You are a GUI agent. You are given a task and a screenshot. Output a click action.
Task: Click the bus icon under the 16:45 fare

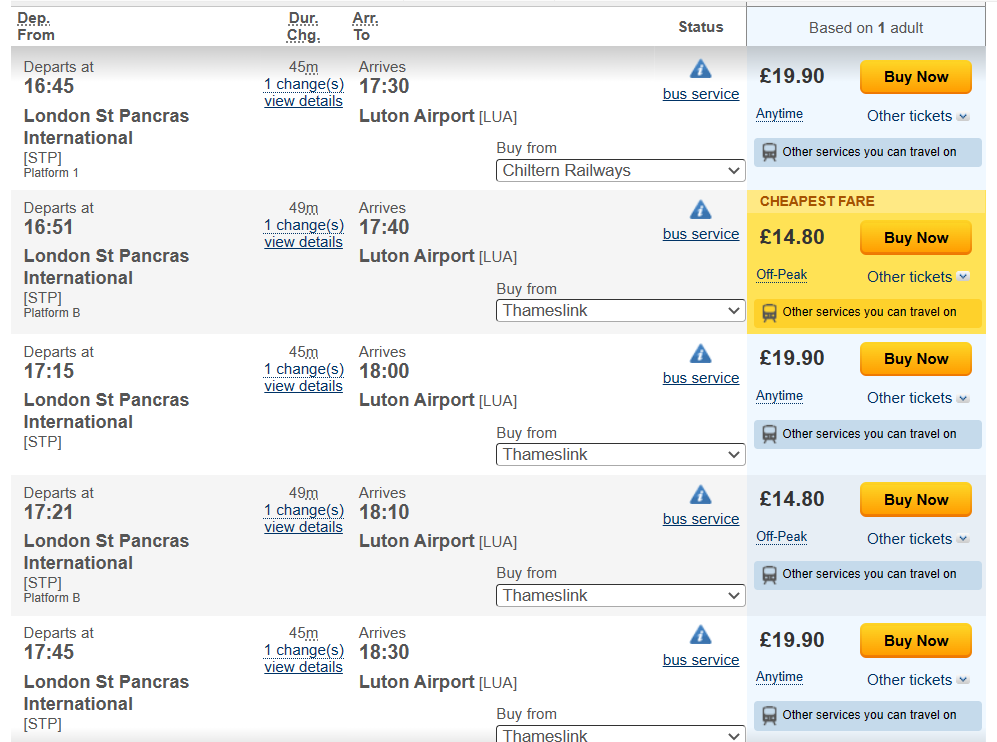tap(770, 152)
